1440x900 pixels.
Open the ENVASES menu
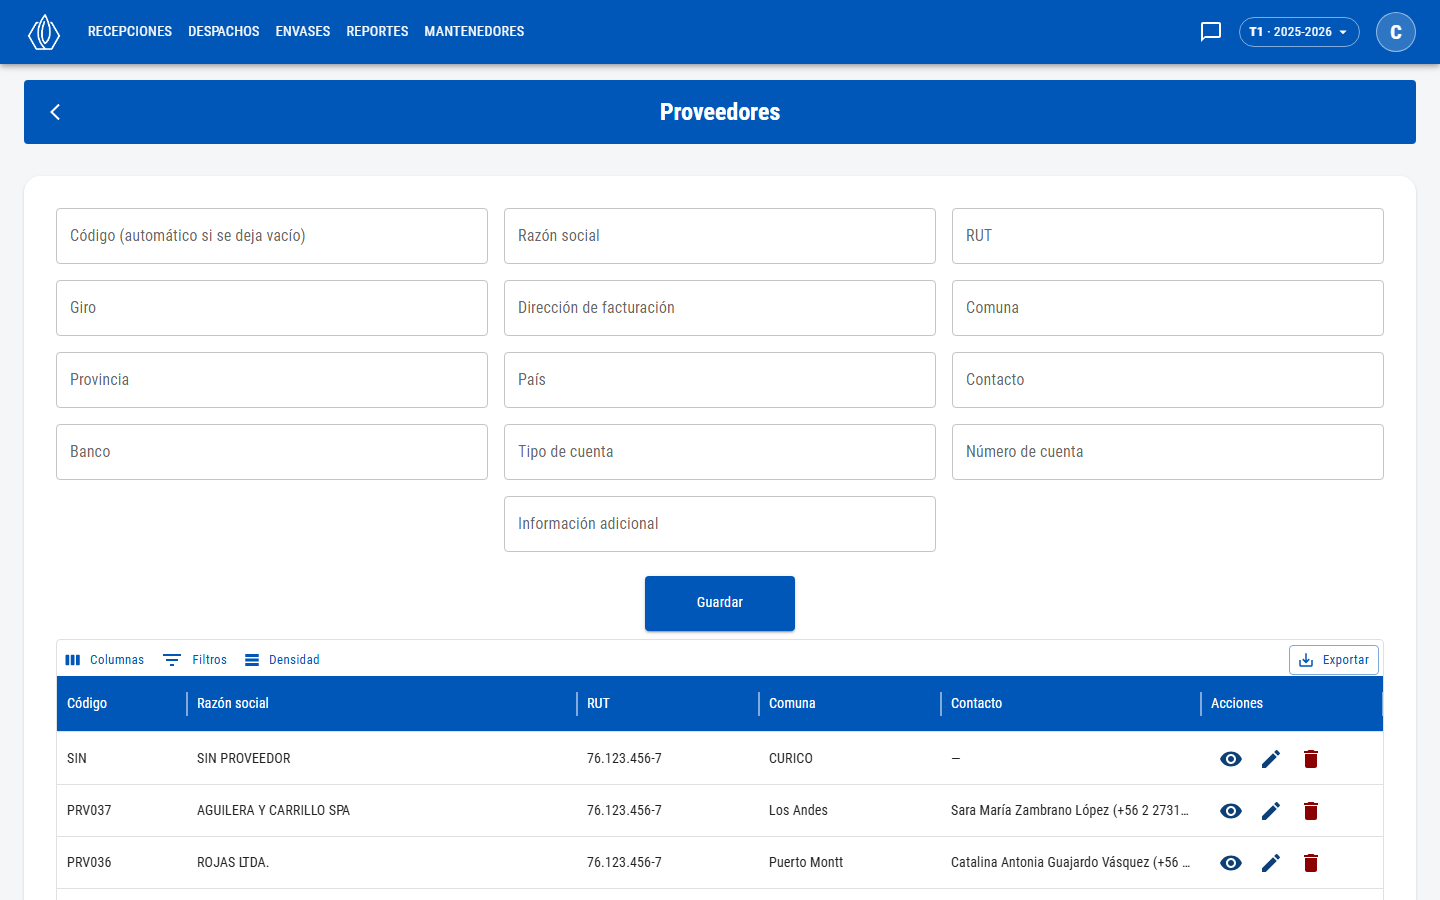pyautogui.click(x=303, y=32)
